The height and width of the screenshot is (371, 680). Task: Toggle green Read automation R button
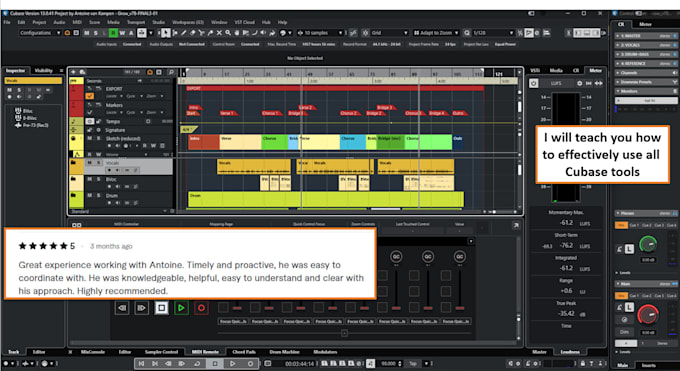pos(113,33)
